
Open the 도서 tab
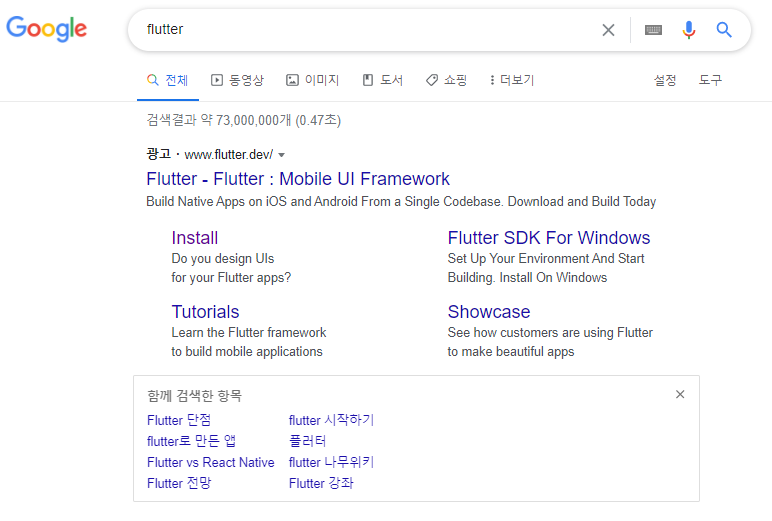click(x=383, y=80)
